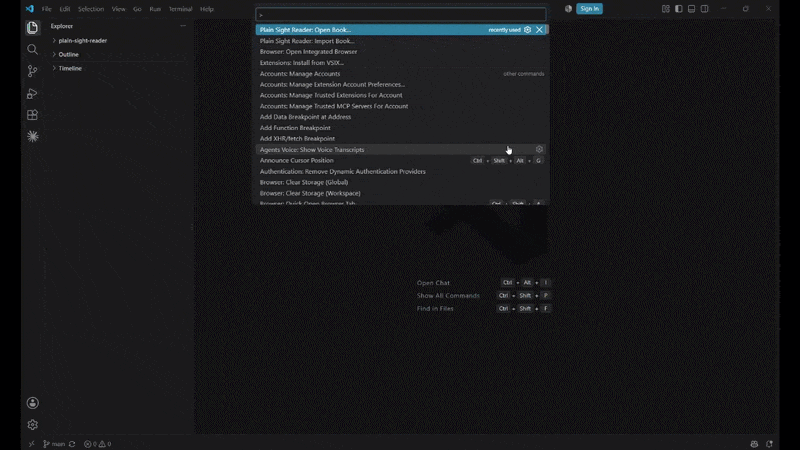The image size is (800, 450).
Task: Open the Accounts icon in activity bar
Action: [33, 403]
